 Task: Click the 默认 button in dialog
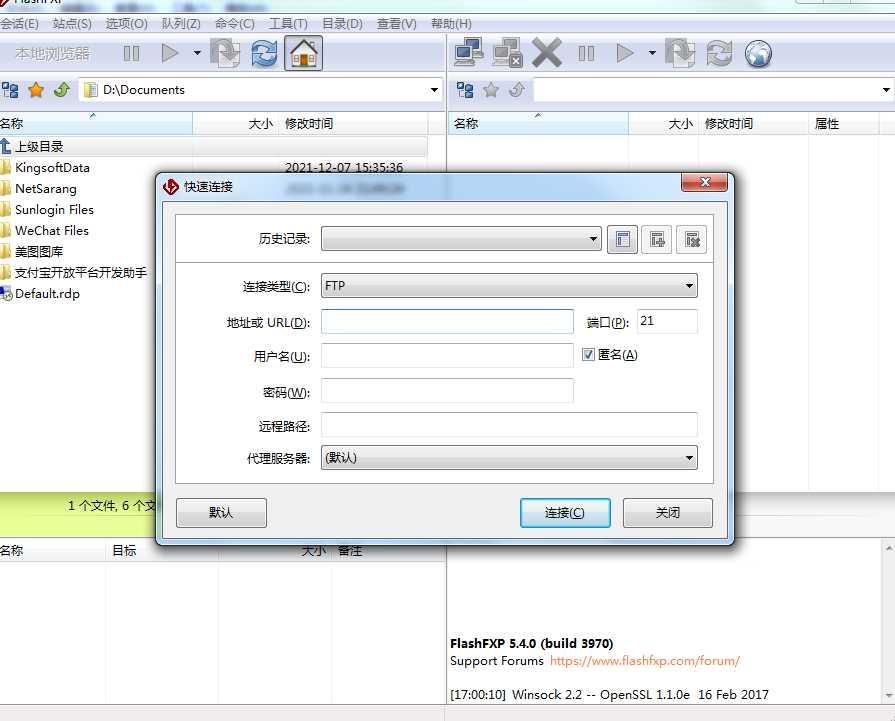tap(221, 513)
